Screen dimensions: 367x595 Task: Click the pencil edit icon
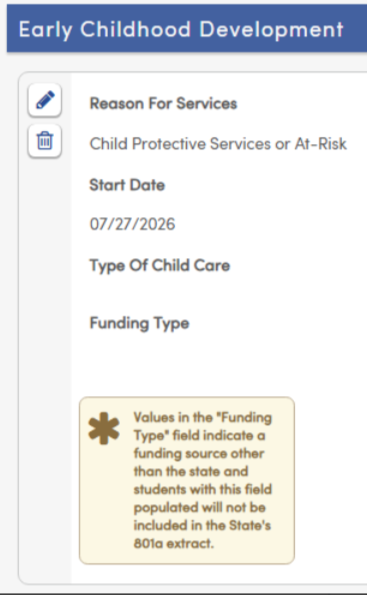pos(45,100)
